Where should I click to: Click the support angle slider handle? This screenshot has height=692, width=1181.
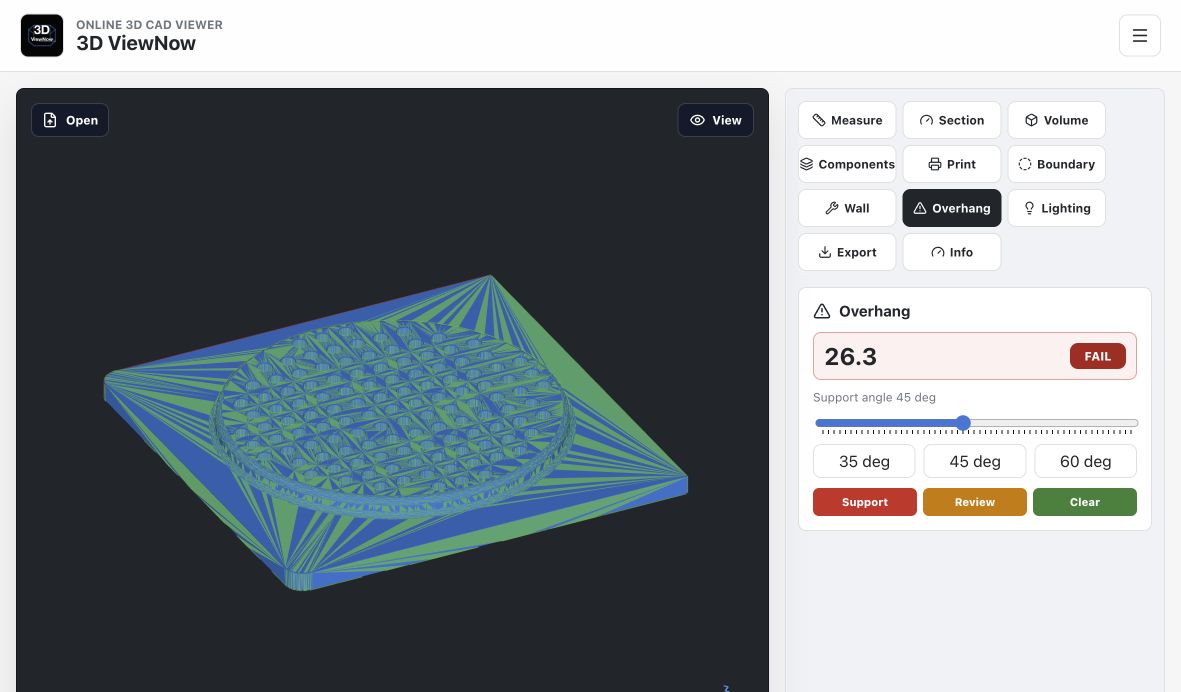click(963, 423)
